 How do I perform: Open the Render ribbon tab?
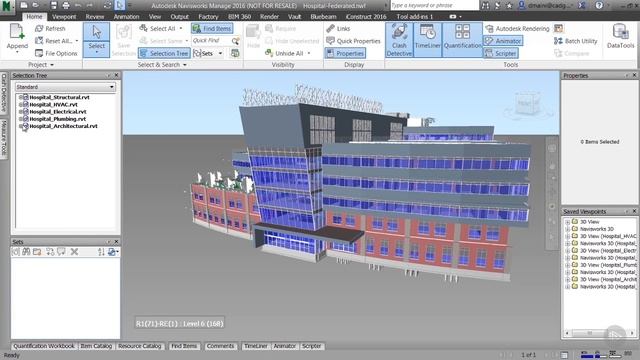[269, 17]
